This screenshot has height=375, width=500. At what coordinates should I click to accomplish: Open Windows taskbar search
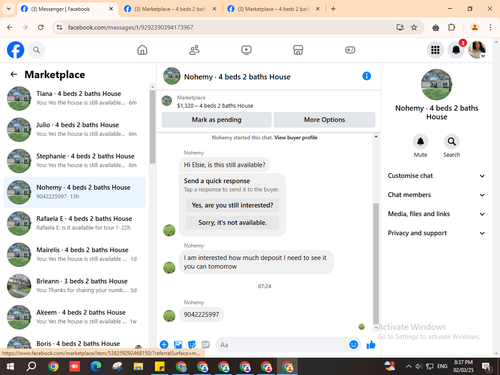pos(31,367)
